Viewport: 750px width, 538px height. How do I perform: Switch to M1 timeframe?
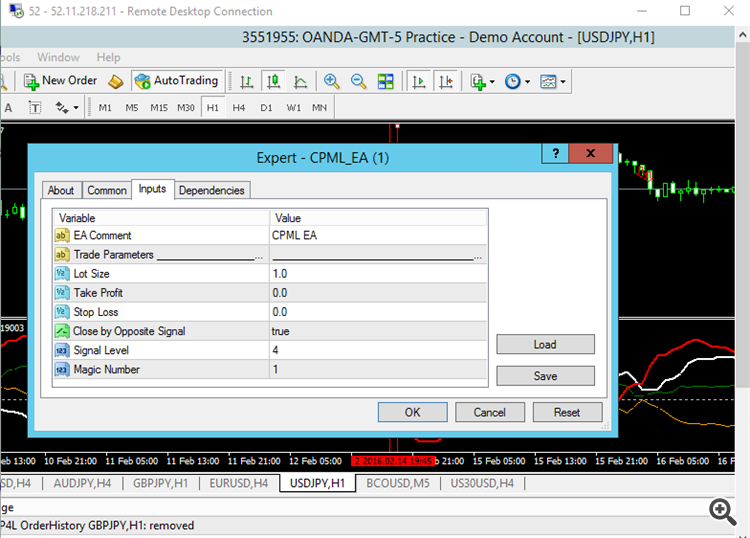(105, 108)
